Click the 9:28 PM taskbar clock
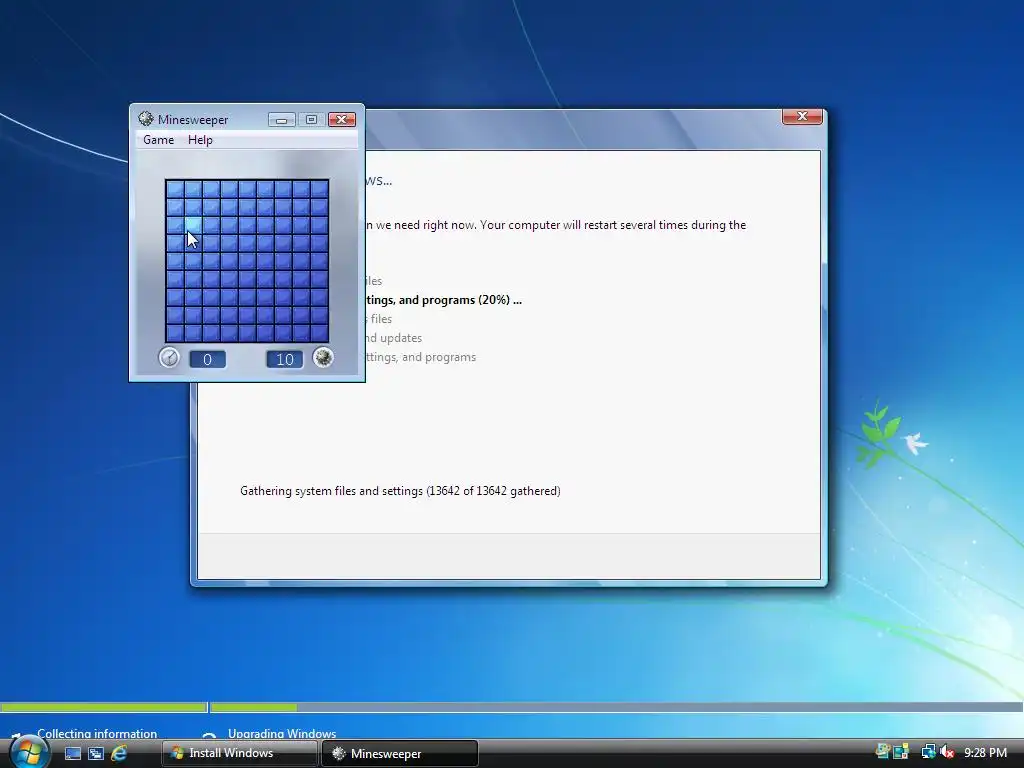The height and width of the screenshot is (768, 1024). (985, 752)
